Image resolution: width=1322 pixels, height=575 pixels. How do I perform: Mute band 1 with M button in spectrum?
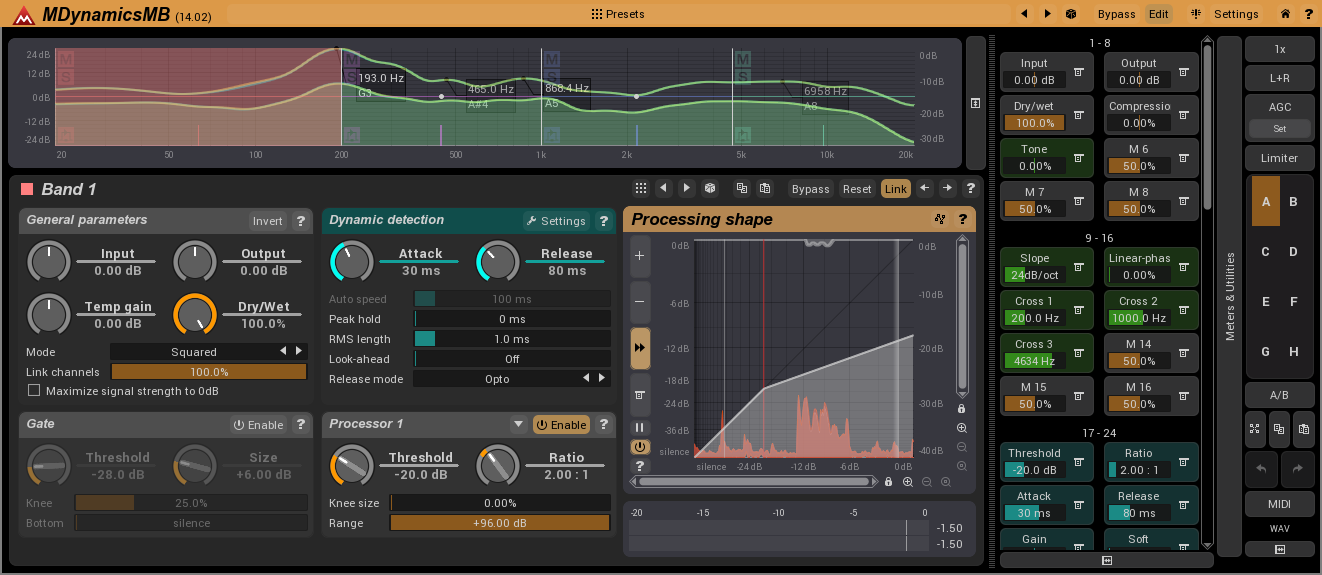pyautogui.click(x=66, y=59)
